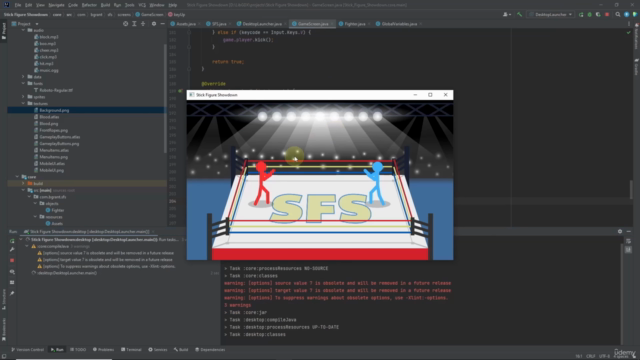Click the Debug bug icon in top toolbar
The image size is (640, 360).
589,14
